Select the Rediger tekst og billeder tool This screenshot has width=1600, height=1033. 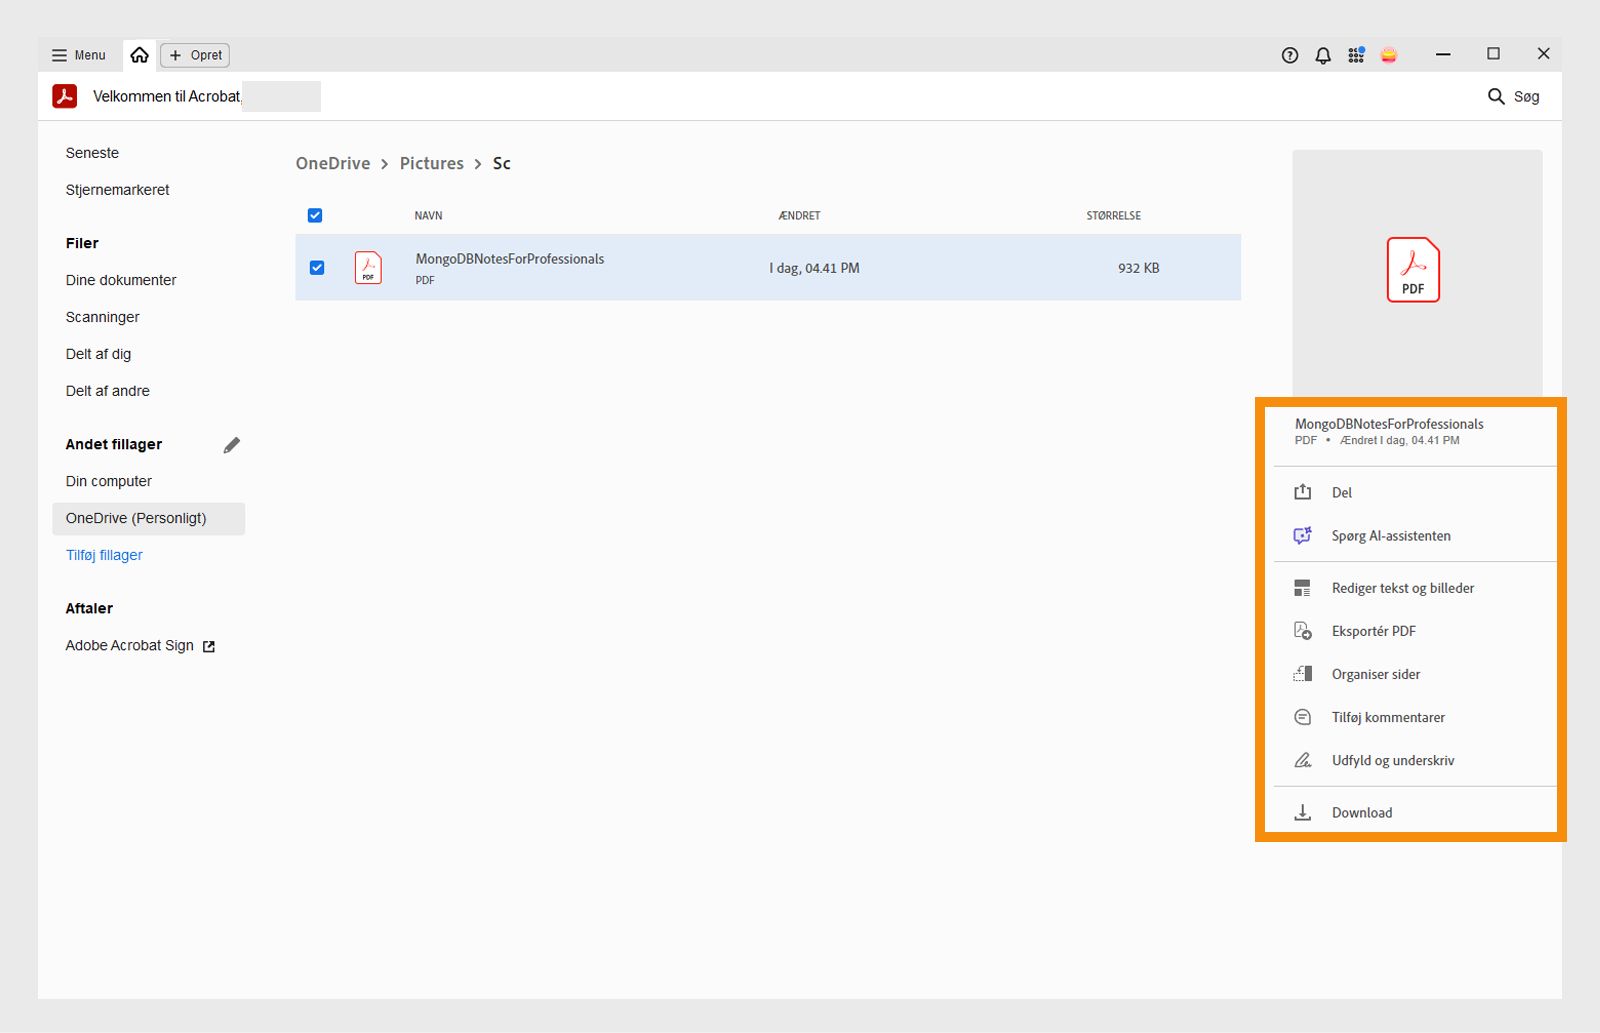[1402, 587]
